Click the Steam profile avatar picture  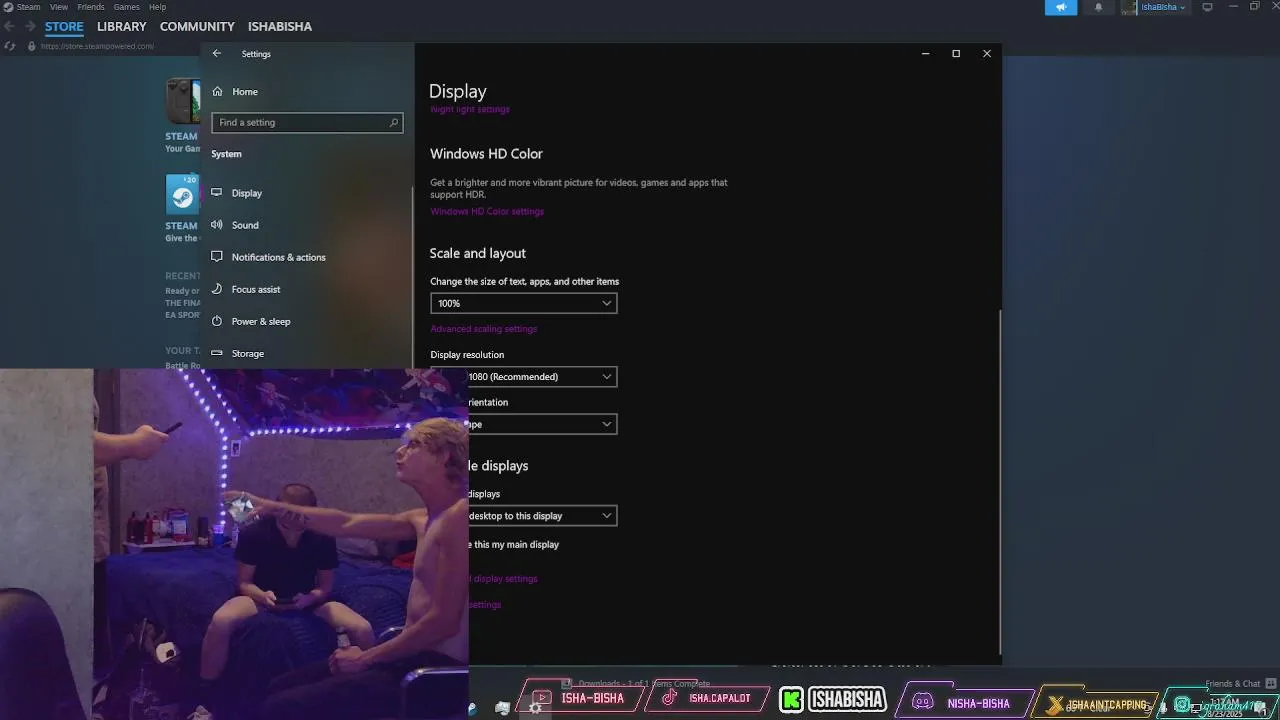[1130, 7]
